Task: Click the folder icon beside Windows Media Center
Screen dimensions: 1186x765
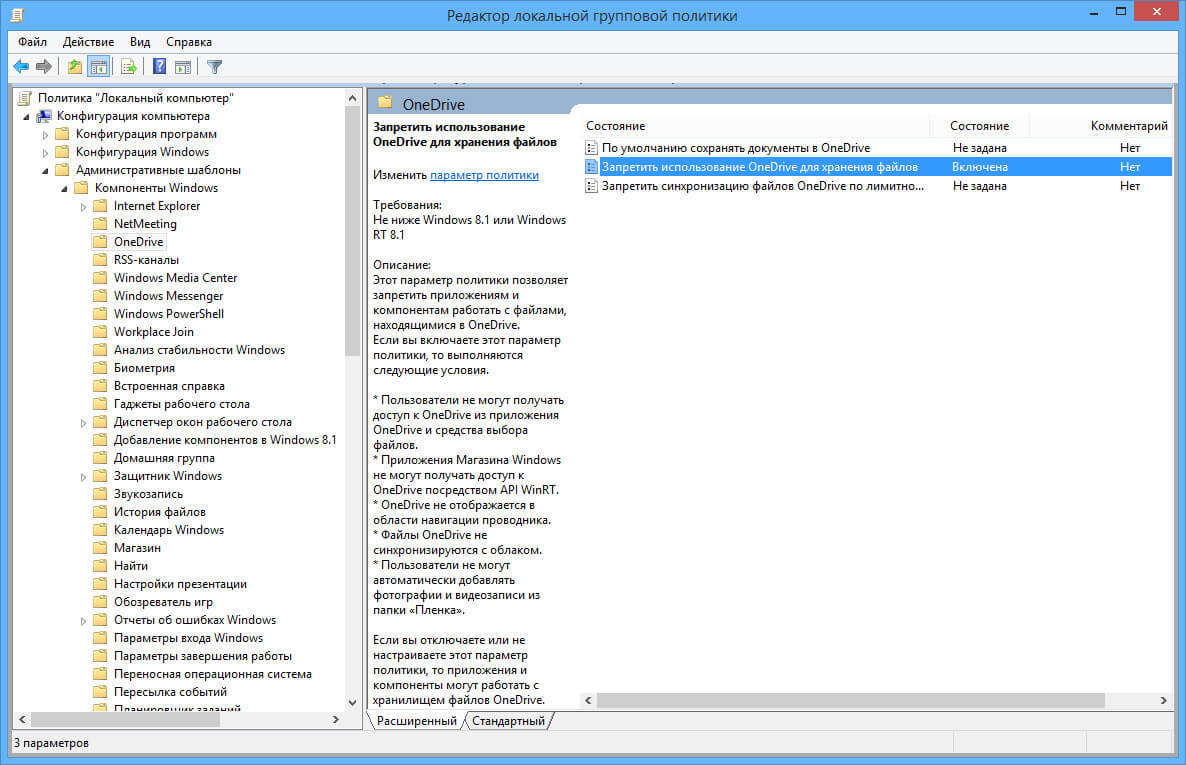Action: tap(100, 278)
